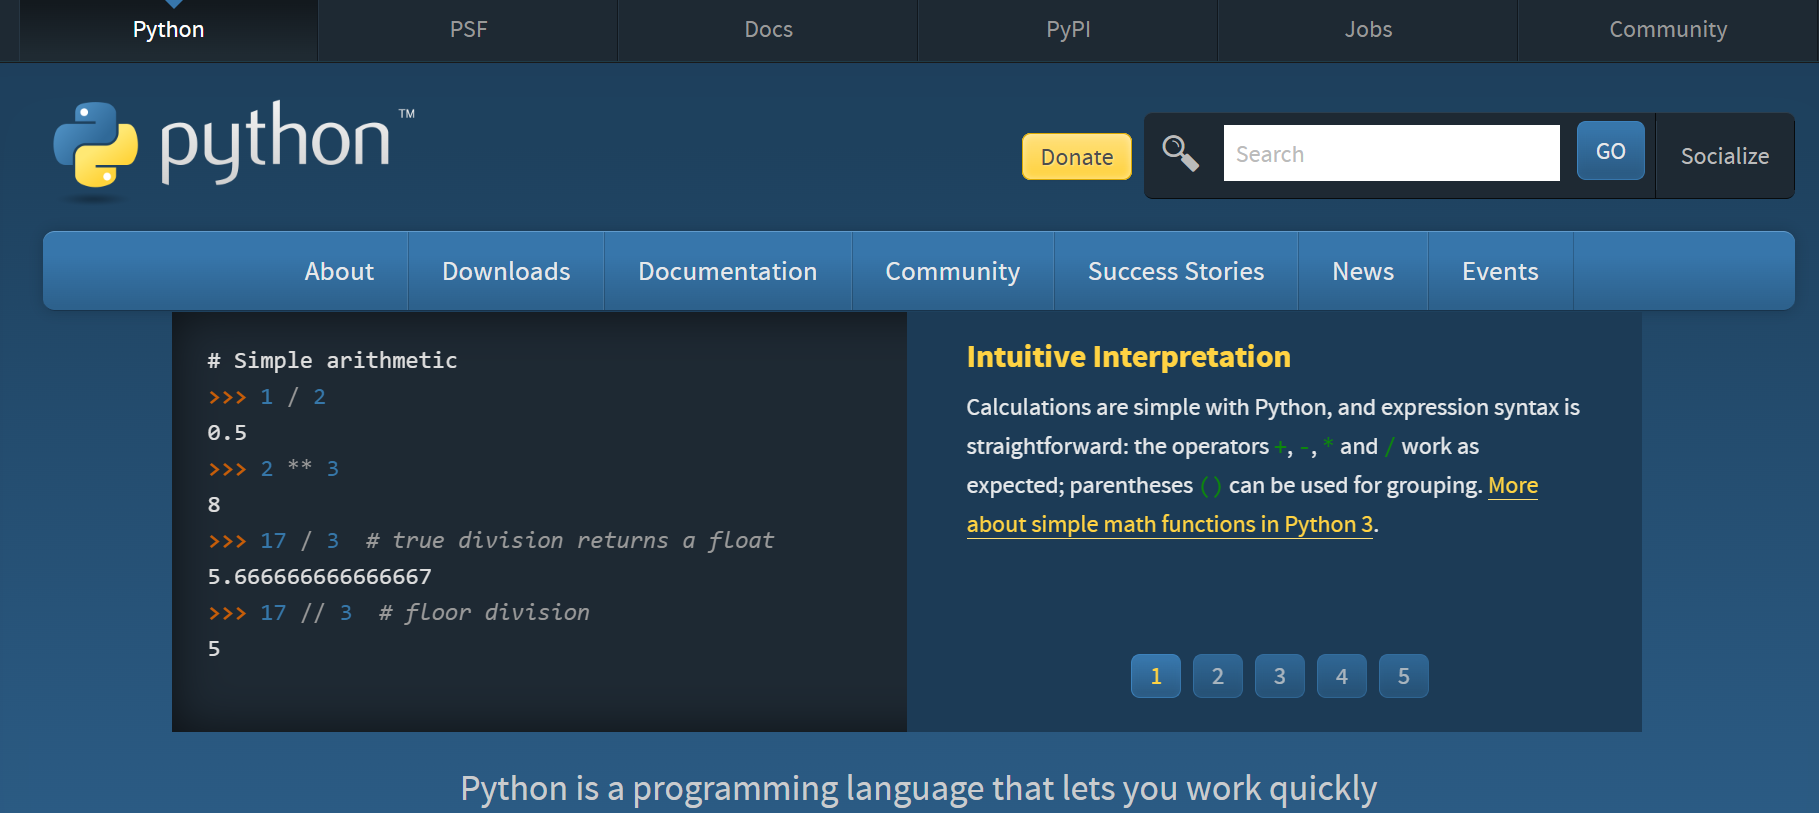Switch to carousel slide 2
Image resolution: width=1819 pixels, height=813 pixels.
(1218, 676)
